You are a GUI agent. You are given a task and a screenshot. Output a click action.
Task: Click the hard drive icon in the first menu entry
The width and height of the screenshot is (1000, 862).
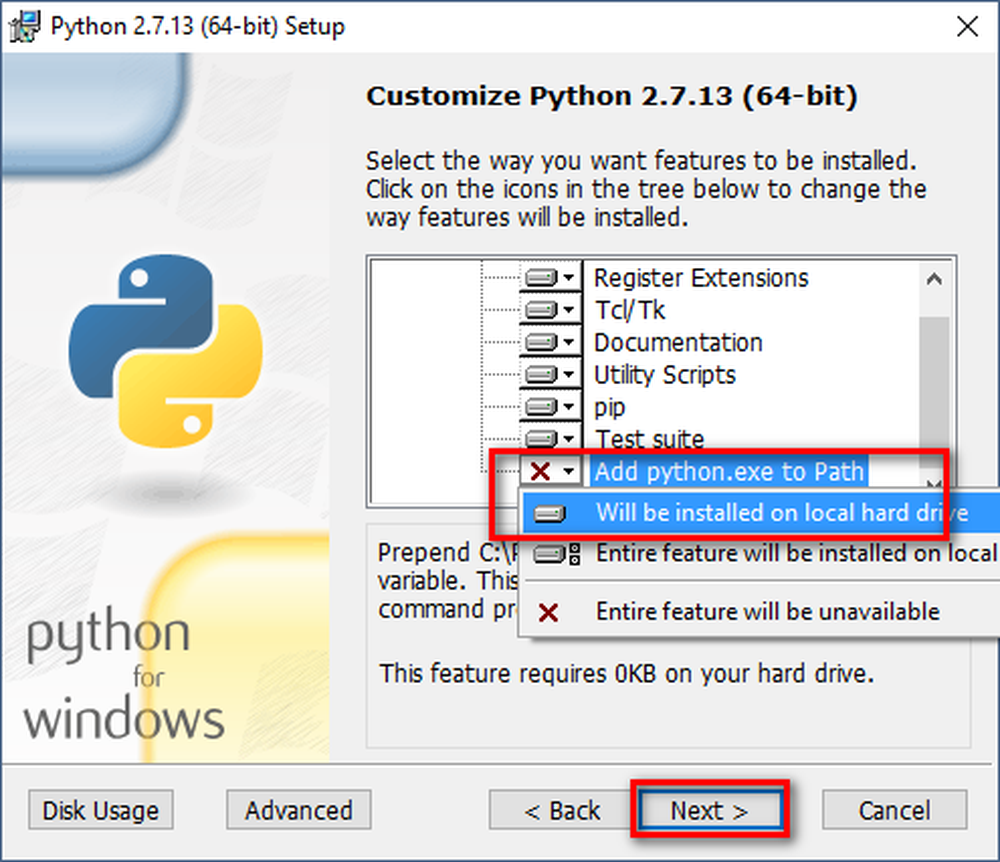pos(550,514)
